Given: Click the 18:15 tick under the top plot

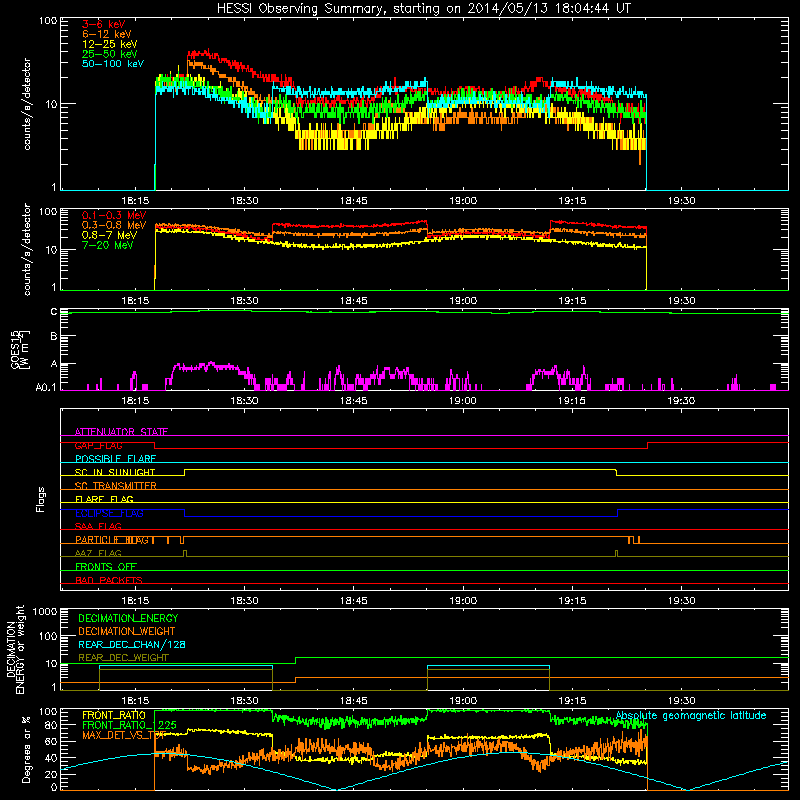Looking at the screenshot, I should pyautogui.click(x=135, y=201).
